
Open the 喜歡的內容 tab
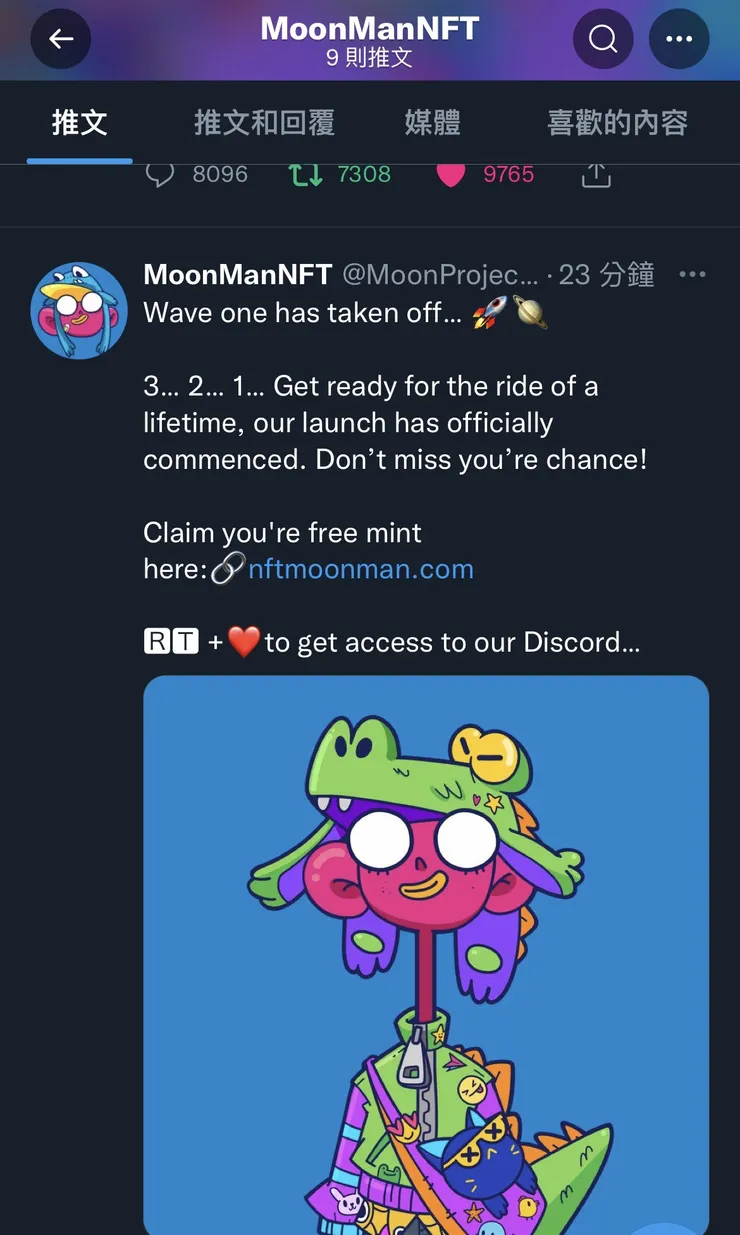point(617,123)
